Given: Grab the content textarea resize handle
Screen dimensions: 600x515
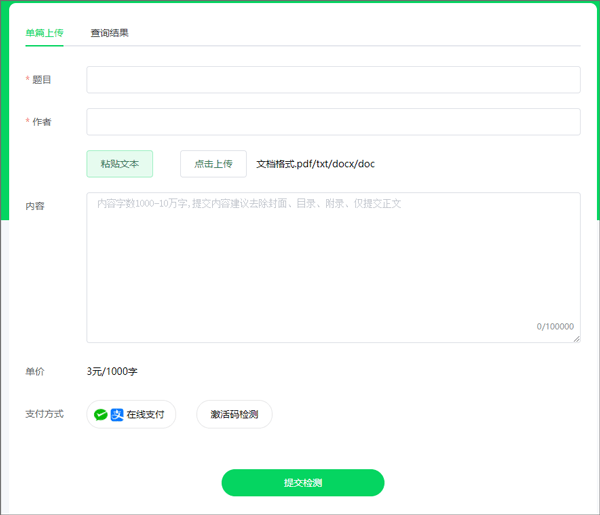Looking at the screenshot, I should coord(576,338).
